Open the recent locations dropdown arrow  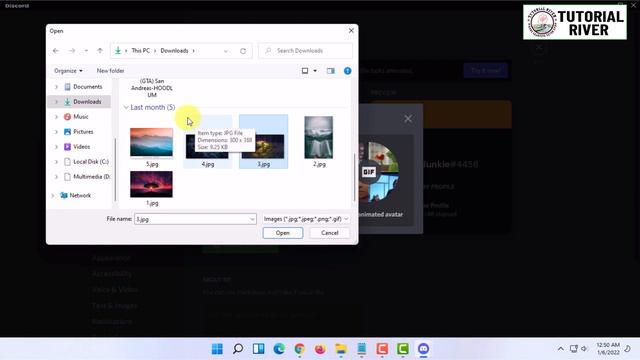point(86,51)
